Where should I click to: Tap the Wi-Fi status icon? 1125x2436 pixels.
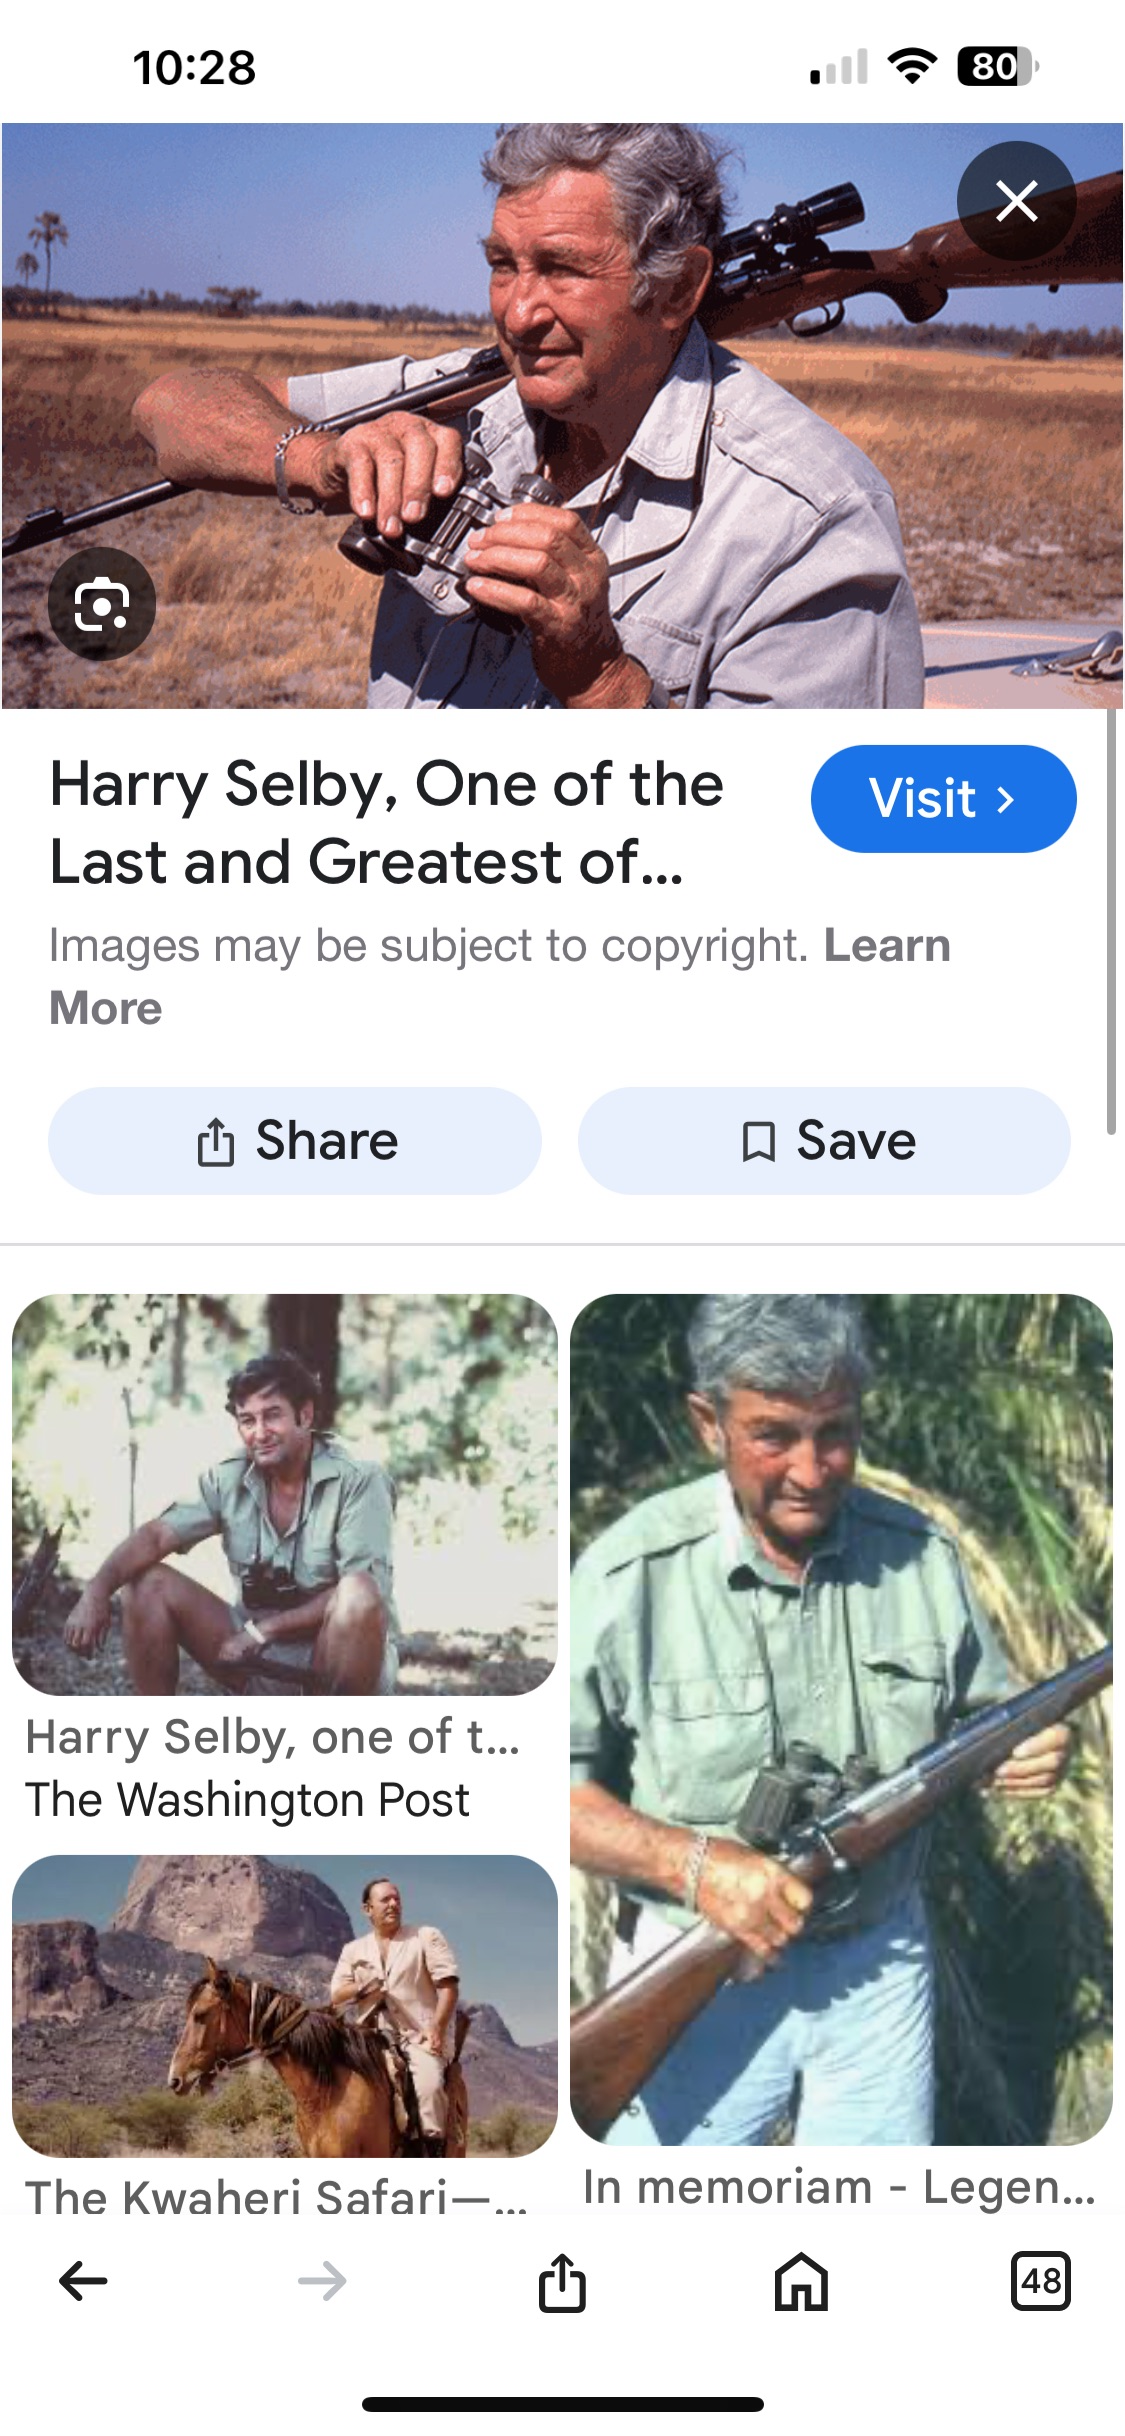click(912, 67)
